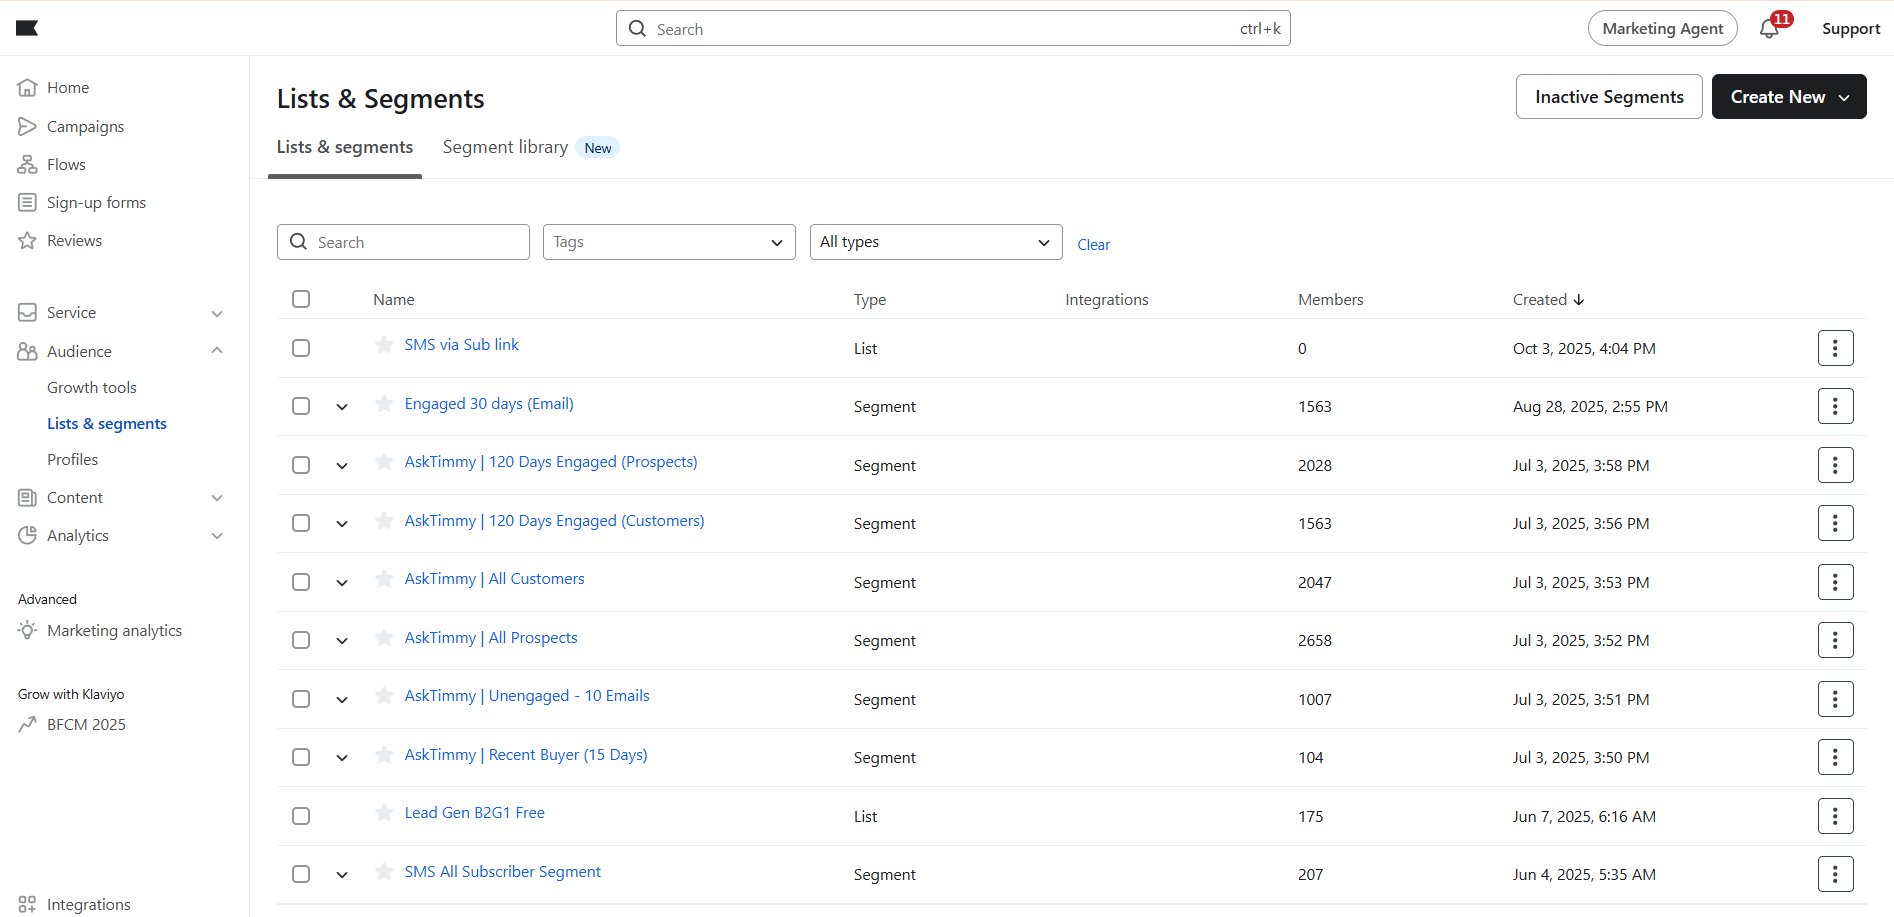The image size is (1894, 917).
Task: Switch to the Segment library tab
Action: [x=505, y=147]
